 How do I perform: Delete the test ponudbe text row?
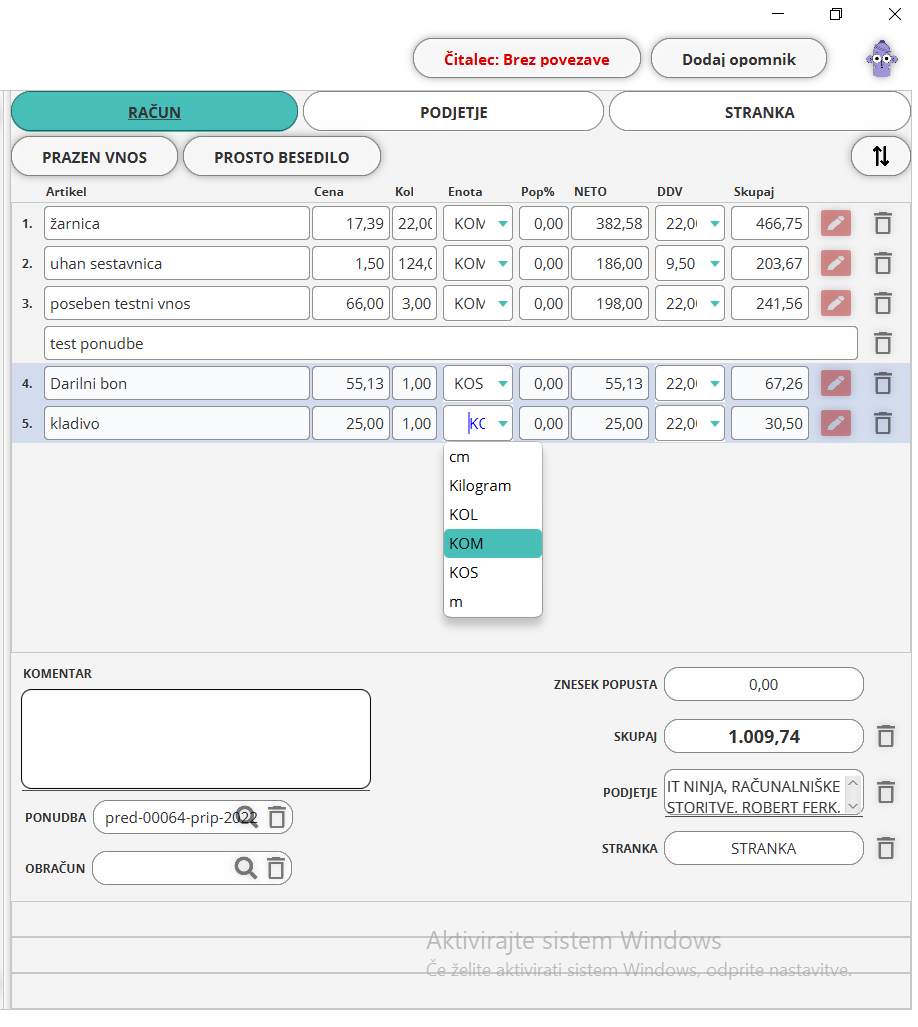coord(883,343)
